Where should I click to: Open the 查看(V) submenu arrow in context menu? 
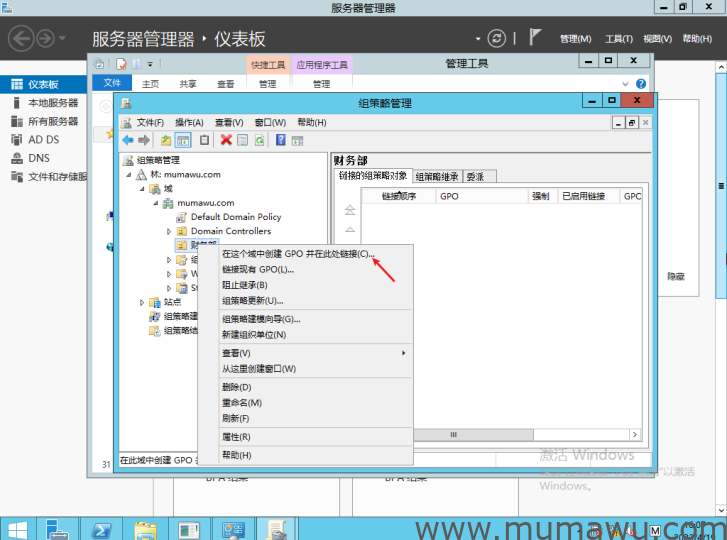coord(404,353)
